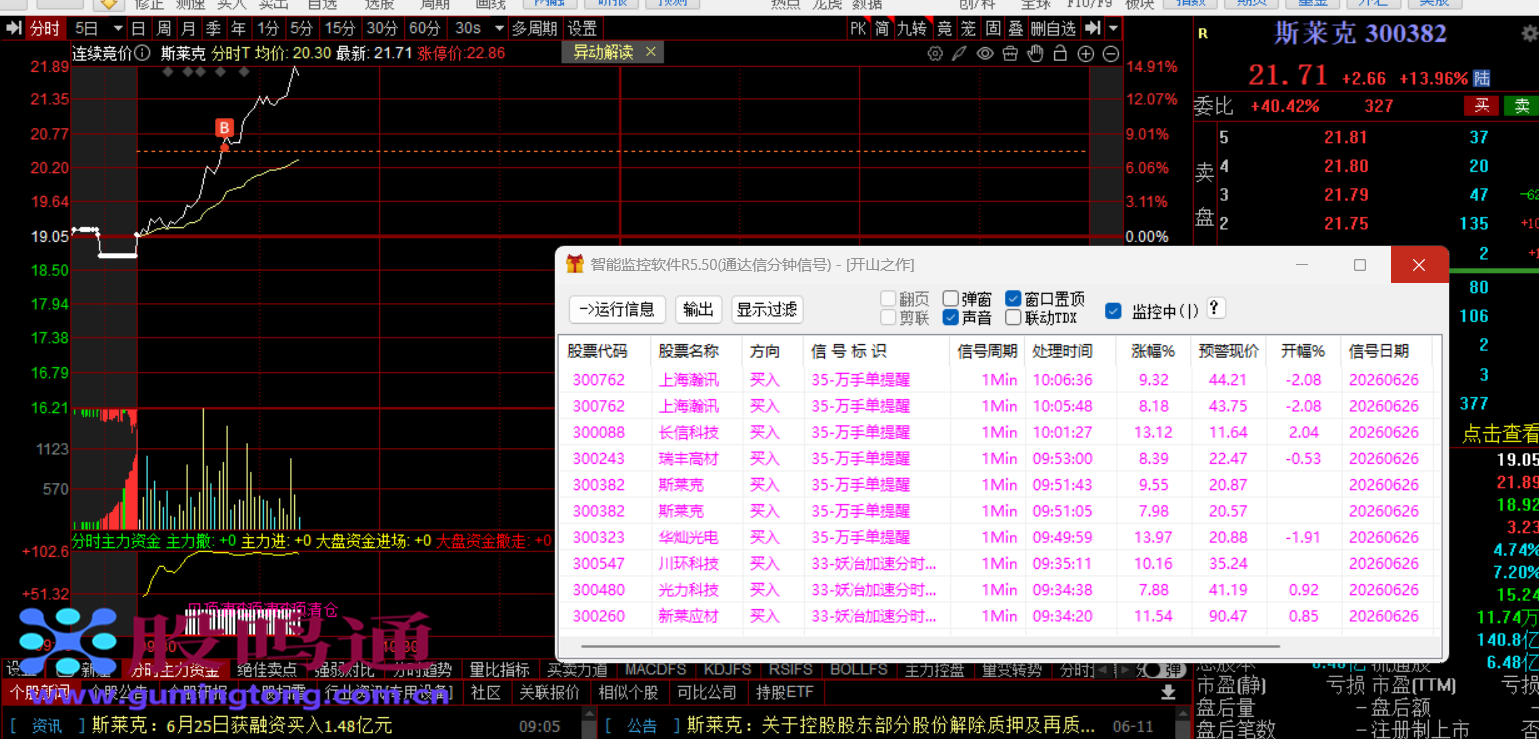The image size is (1539, 739).
Task: Click the →运行信息 button
Action: pyautogui.click(x=617, y=309)
